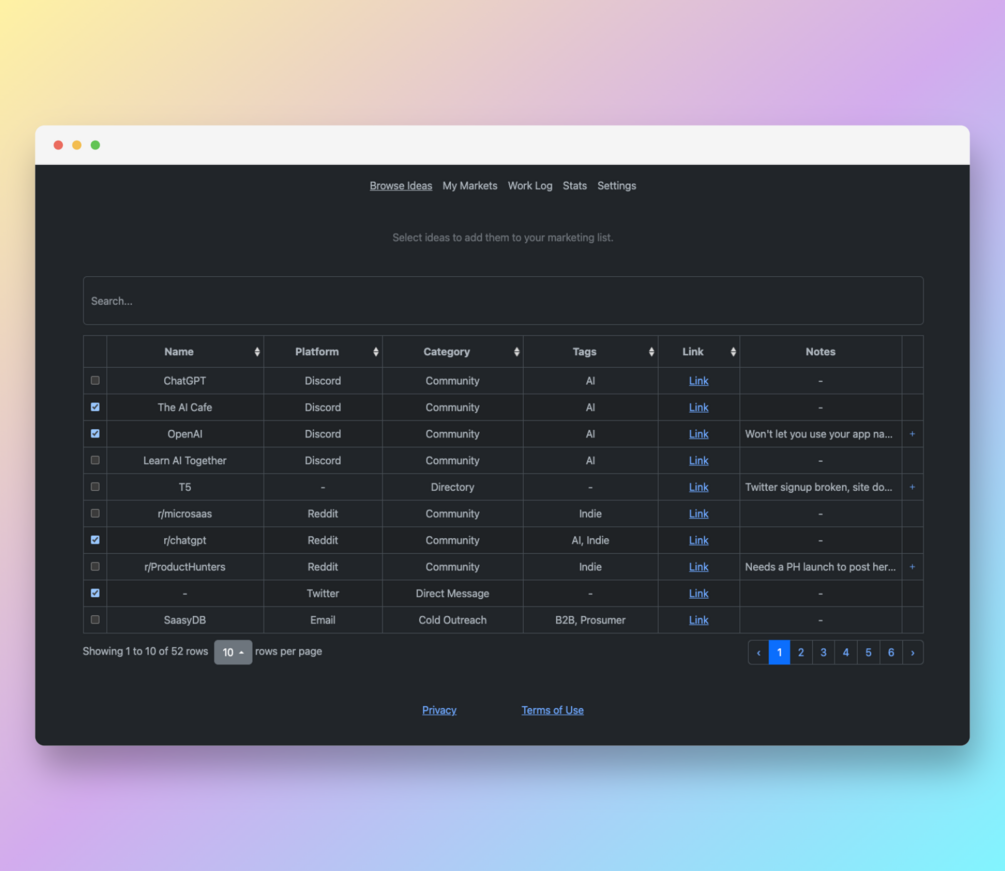Image resolution: width=1005 pixels, height=871 pixels.
Task: Uncheck the r/chatgpt row checkbox
Action: click(x=95, y=540)
